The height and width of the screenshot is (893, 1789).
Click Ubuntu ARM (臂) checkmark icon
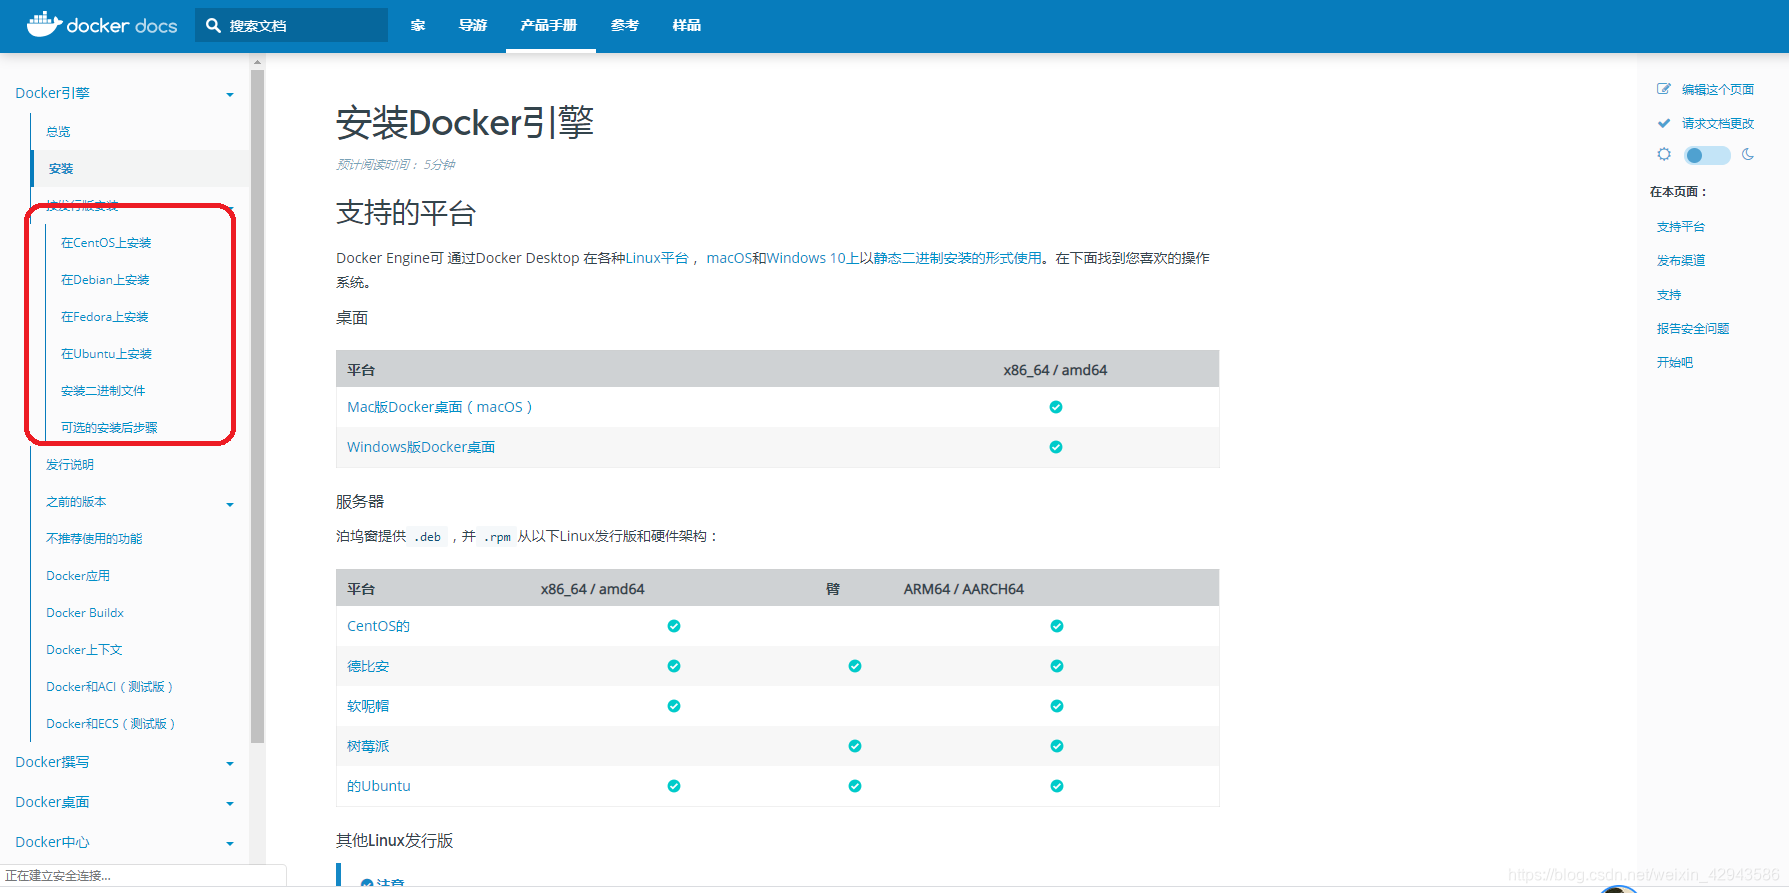855,786
